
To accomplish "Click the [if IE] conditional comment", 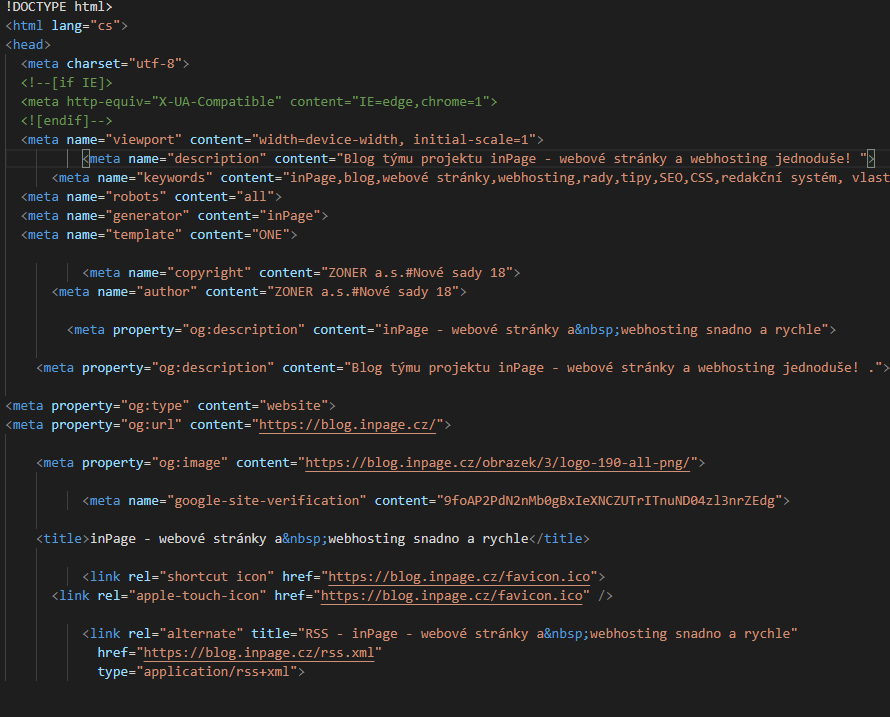I will (x=66, y=83).
